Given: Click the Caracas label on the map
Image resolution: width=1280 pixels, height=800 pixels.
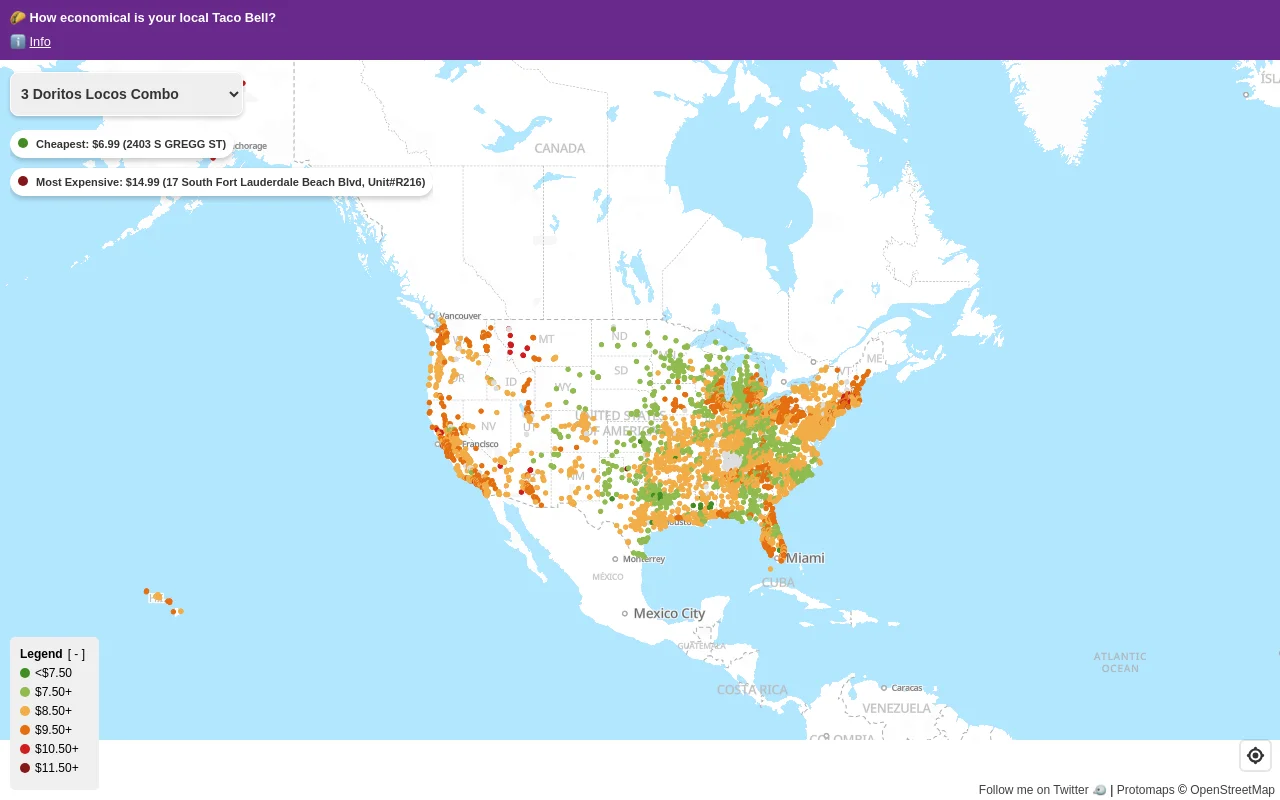Looking at the screenshot, I should pyautogui.click(x=906, y=688).
